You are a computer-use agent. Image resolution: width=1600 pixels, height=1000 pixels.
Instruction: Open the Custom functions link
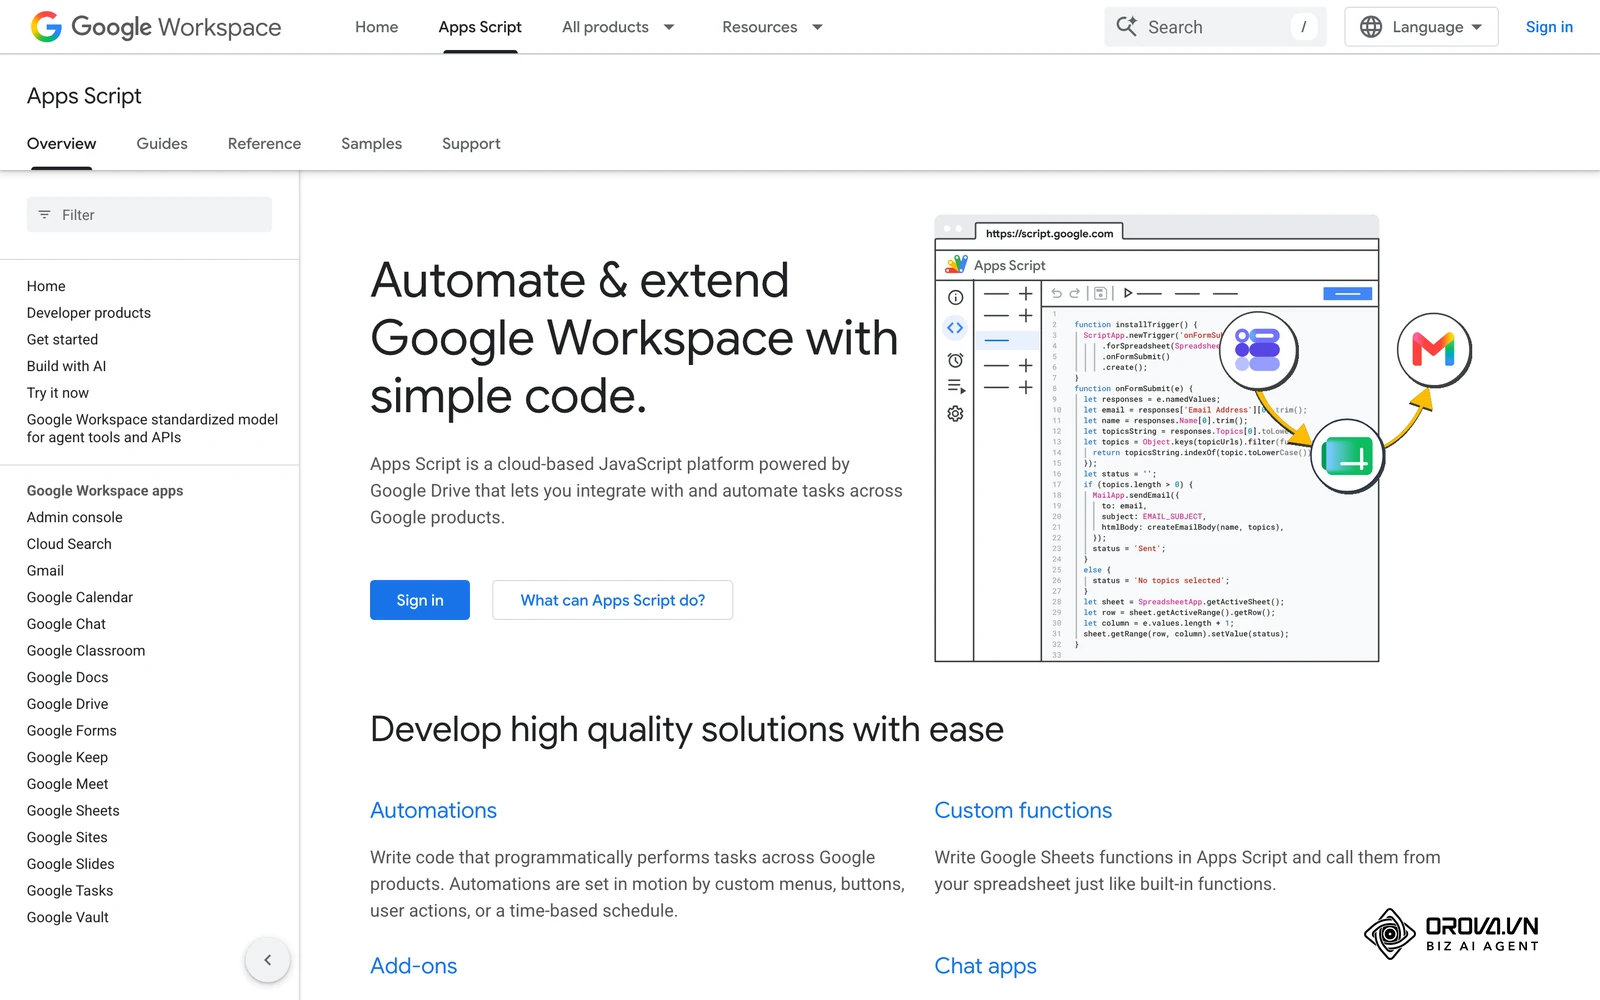[1023, 810]
